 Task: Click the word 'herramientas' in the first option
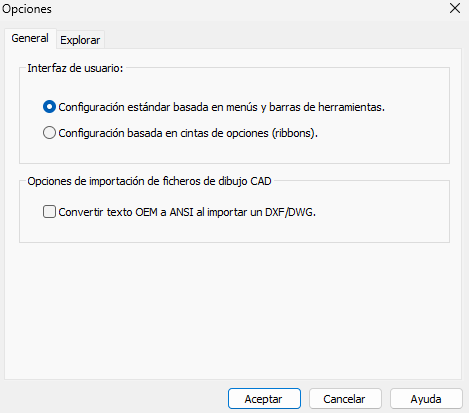point(351,107)
